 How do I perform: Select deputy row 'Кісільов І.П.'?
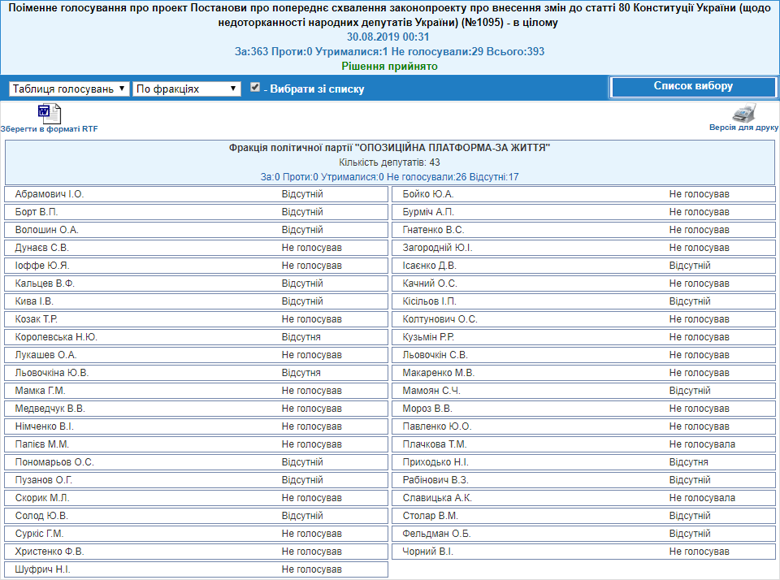tap(584, 301)
